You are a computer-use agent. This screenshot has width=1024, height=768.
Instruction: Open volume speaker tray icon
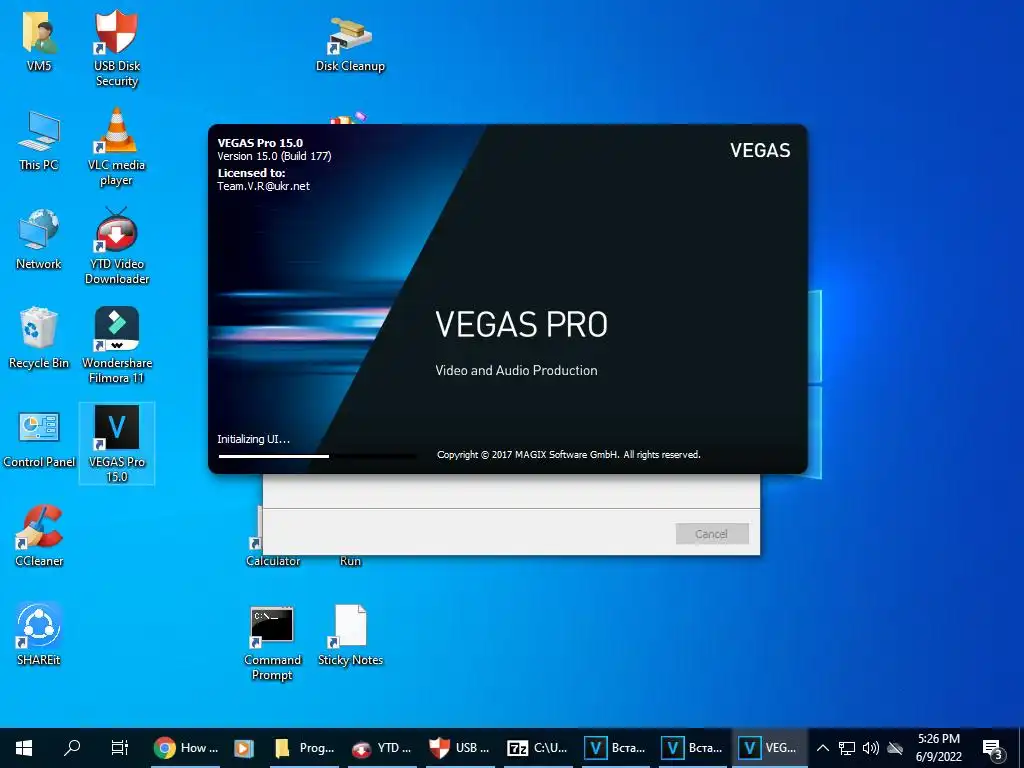871,748
